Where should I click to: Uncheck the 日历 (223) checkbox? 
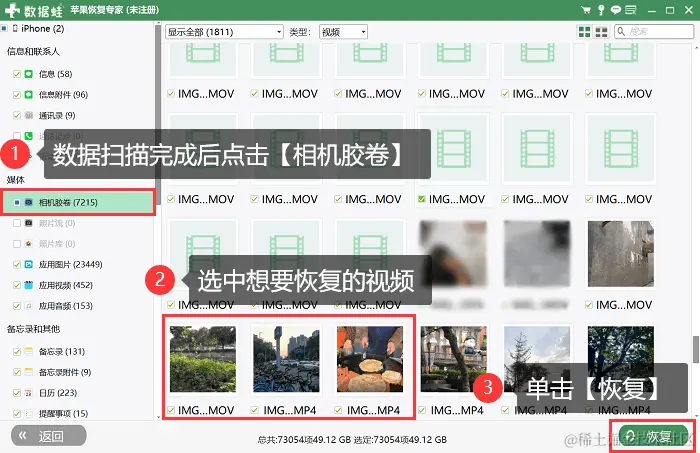pos(17,393)
